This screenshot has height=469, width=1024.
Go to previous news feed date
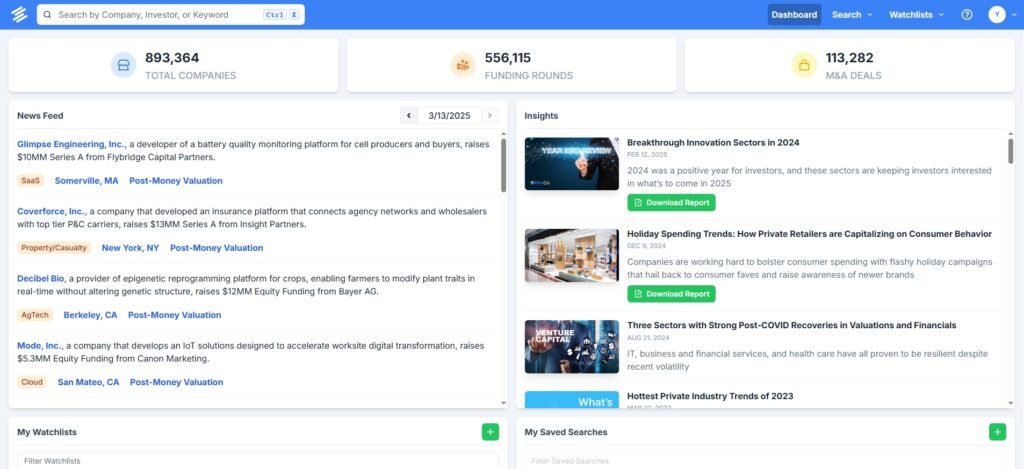click(x=409, y=116)
